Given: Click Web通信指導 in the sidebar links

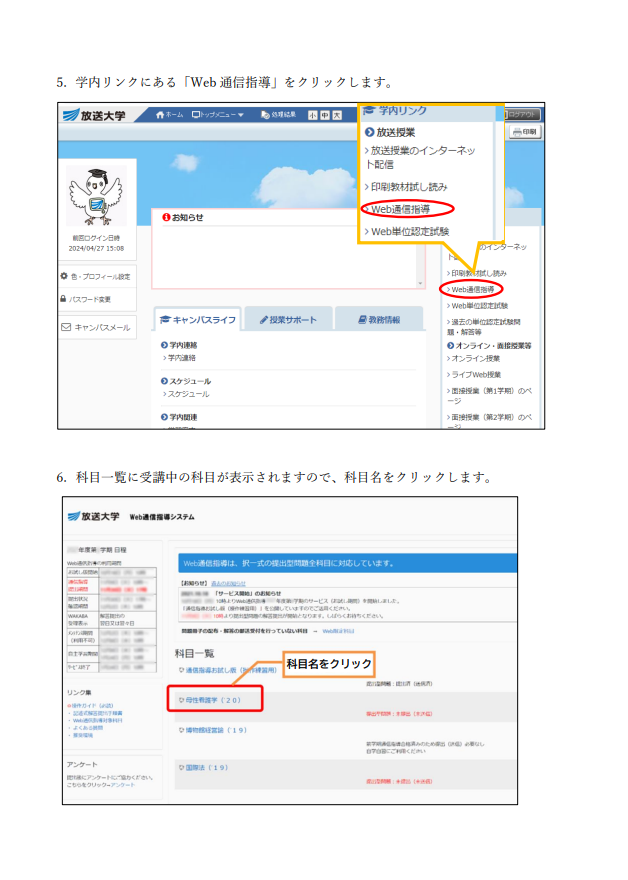Looking at the screenshot, I should pos(471,290).
